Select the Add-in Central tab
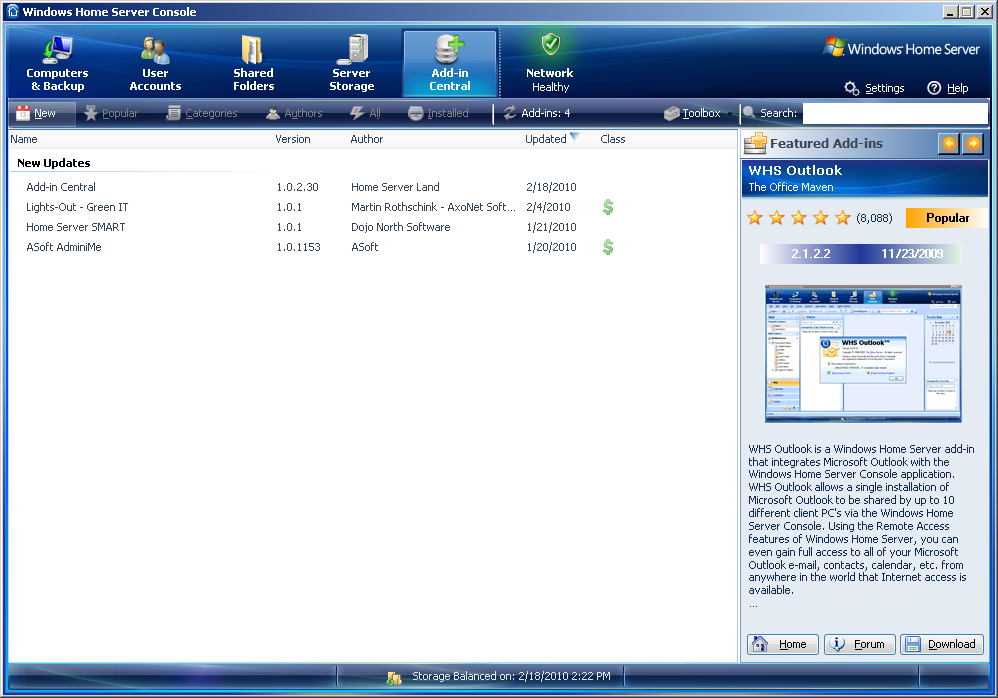The height and width of the screenshot is (698, 998). tap(449, 64)
